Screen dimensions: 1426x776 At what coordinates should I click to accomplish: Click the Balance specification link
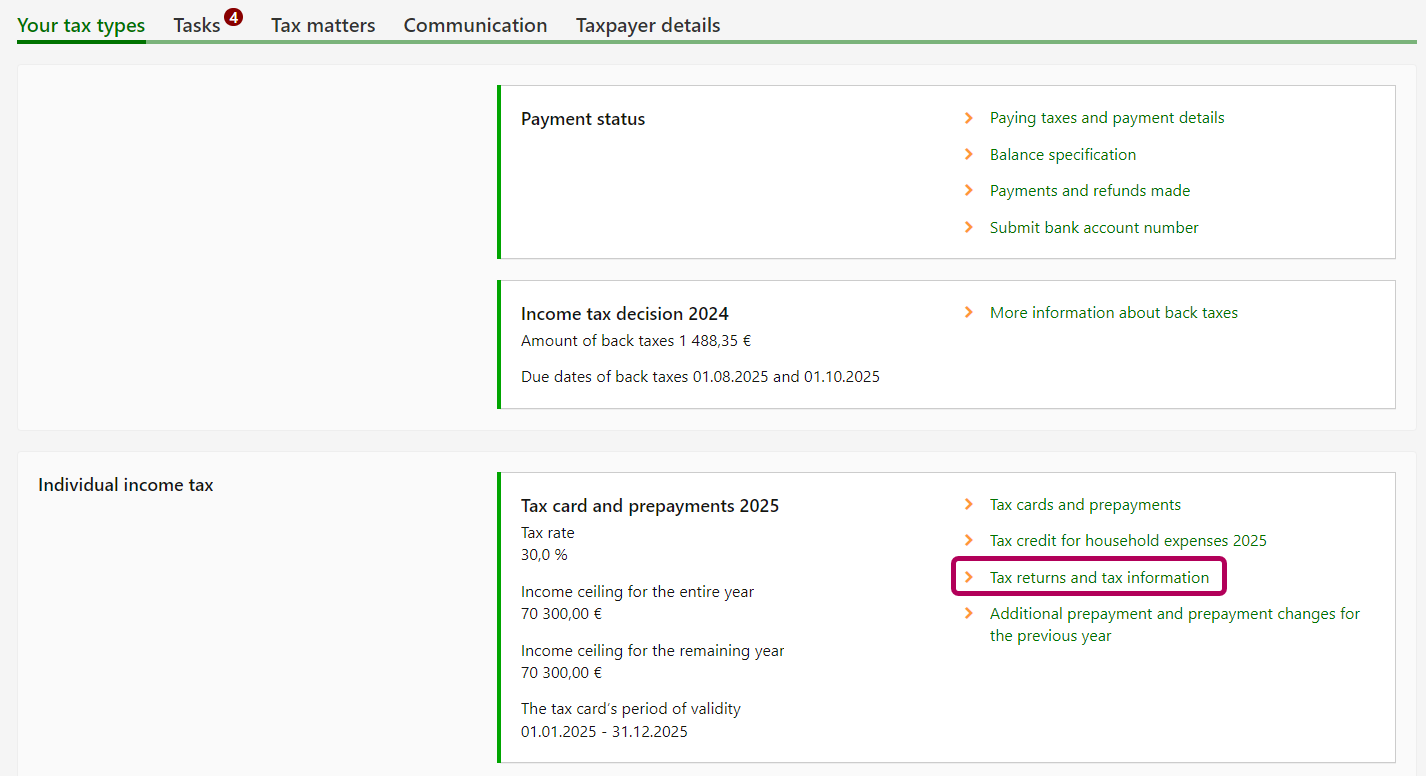point(1062,155)
